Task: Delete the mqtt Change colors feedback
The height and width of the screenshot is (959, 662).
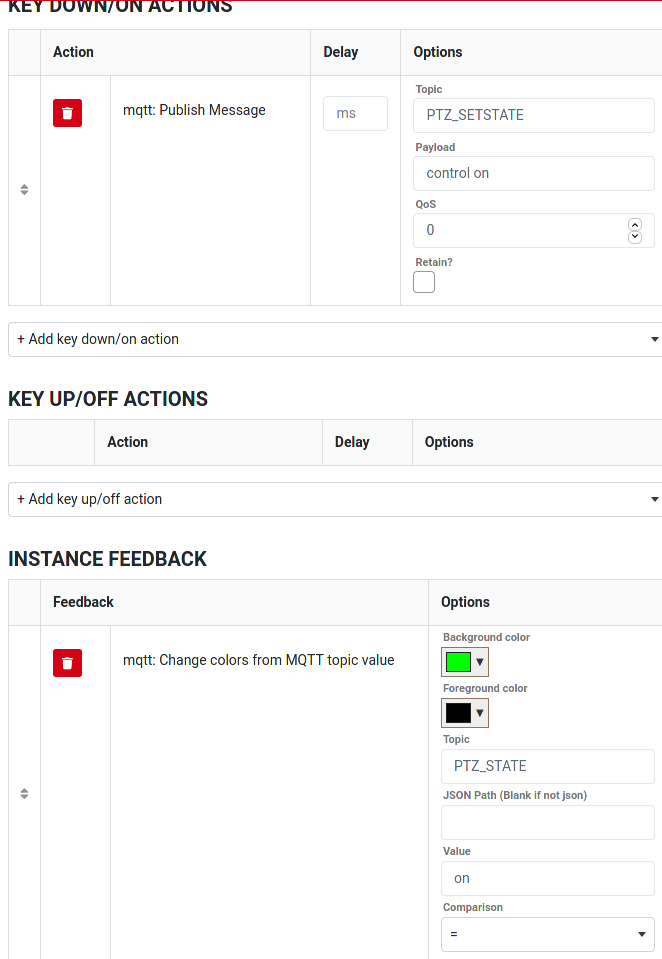Action: point(67,663)
